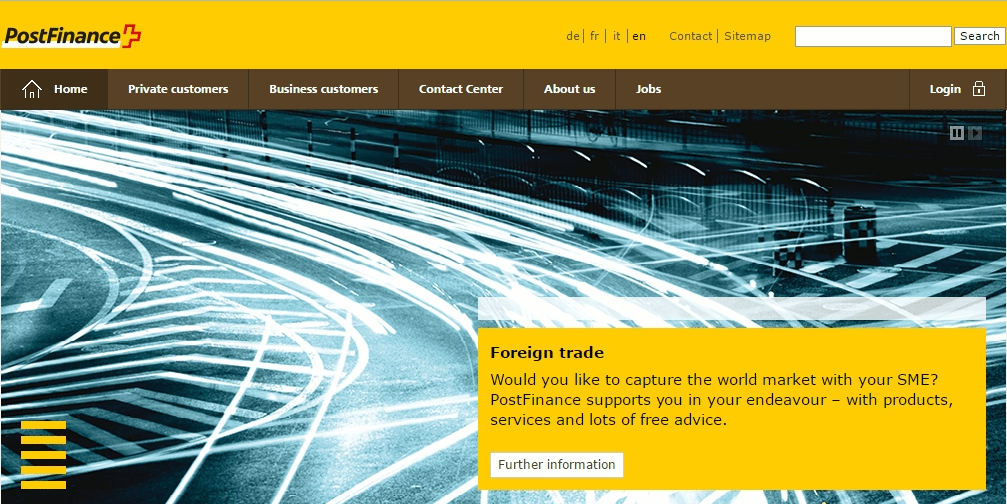The width and height of the screenshot is (1007, 504).
Task: Click the PostFinance logo
Action: [71, 36]
